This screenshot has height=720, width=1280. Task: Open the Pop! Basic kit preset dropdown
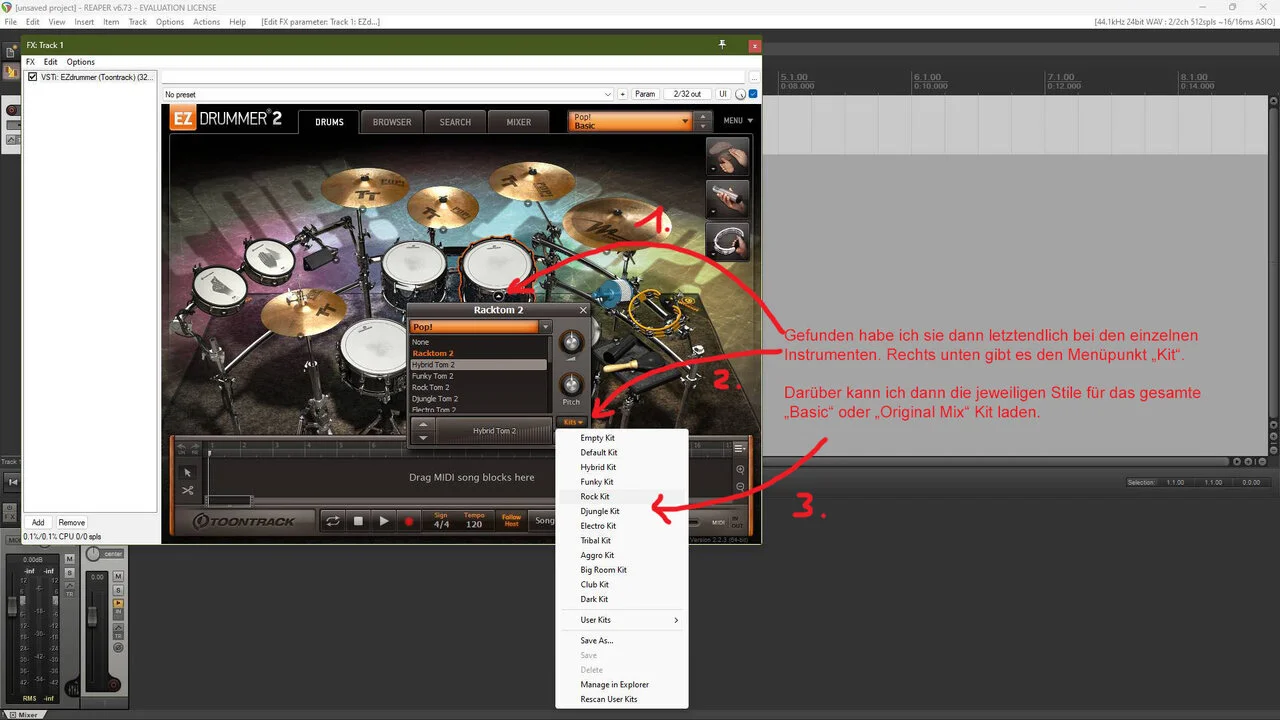pos(630,121)
